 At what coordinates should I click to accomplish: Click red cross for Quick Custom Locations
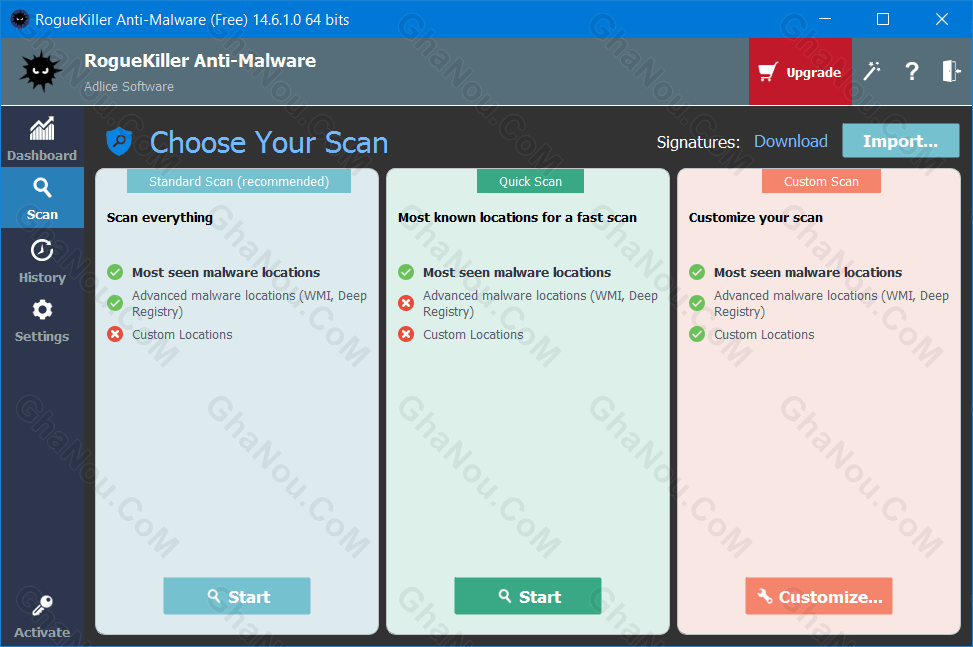[406, 334]
